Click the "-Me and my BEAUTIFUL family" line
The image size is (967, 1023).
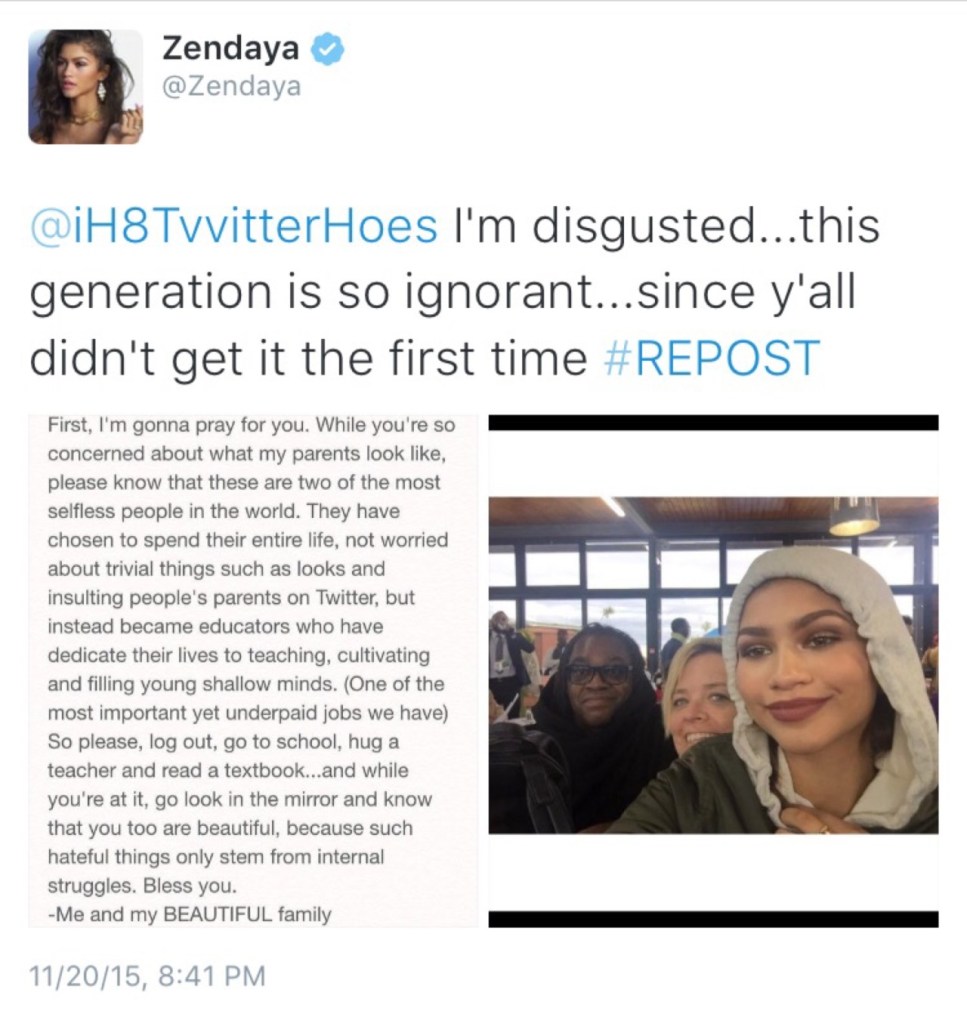coord(189,914)
